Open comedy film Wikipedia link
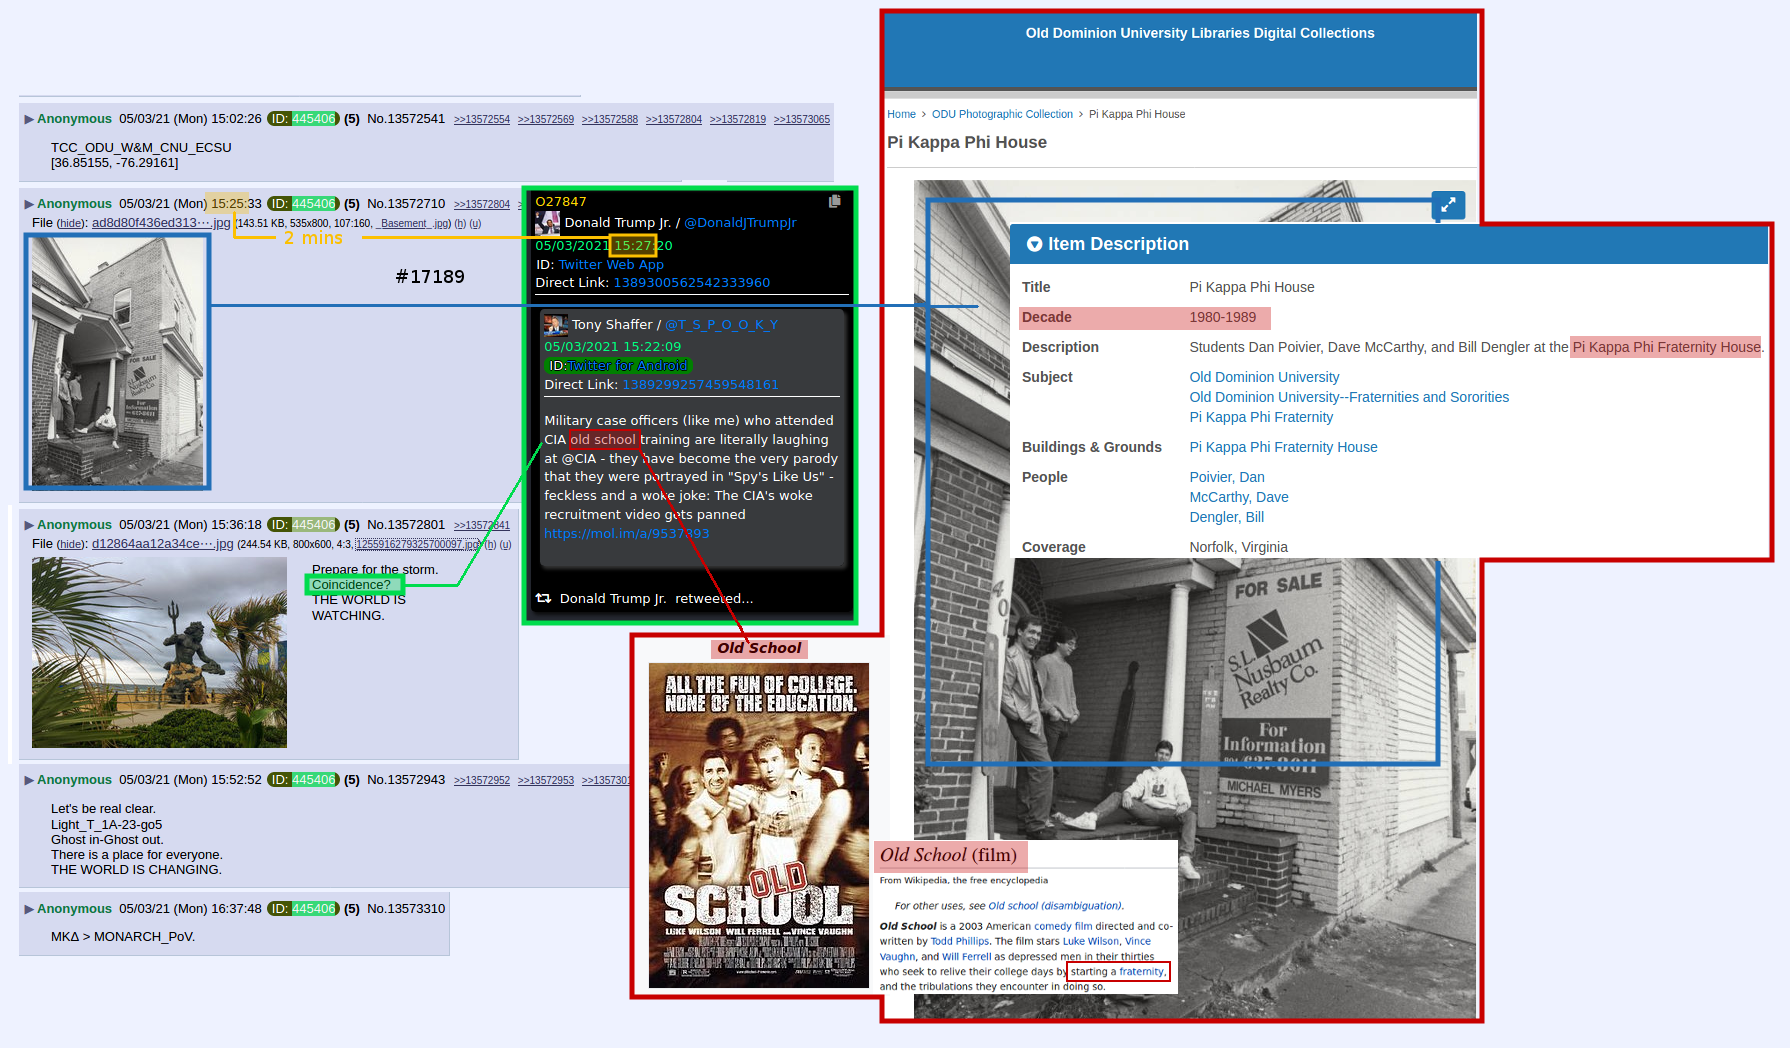1790x1048 pixels. (x=1063, y=927)
